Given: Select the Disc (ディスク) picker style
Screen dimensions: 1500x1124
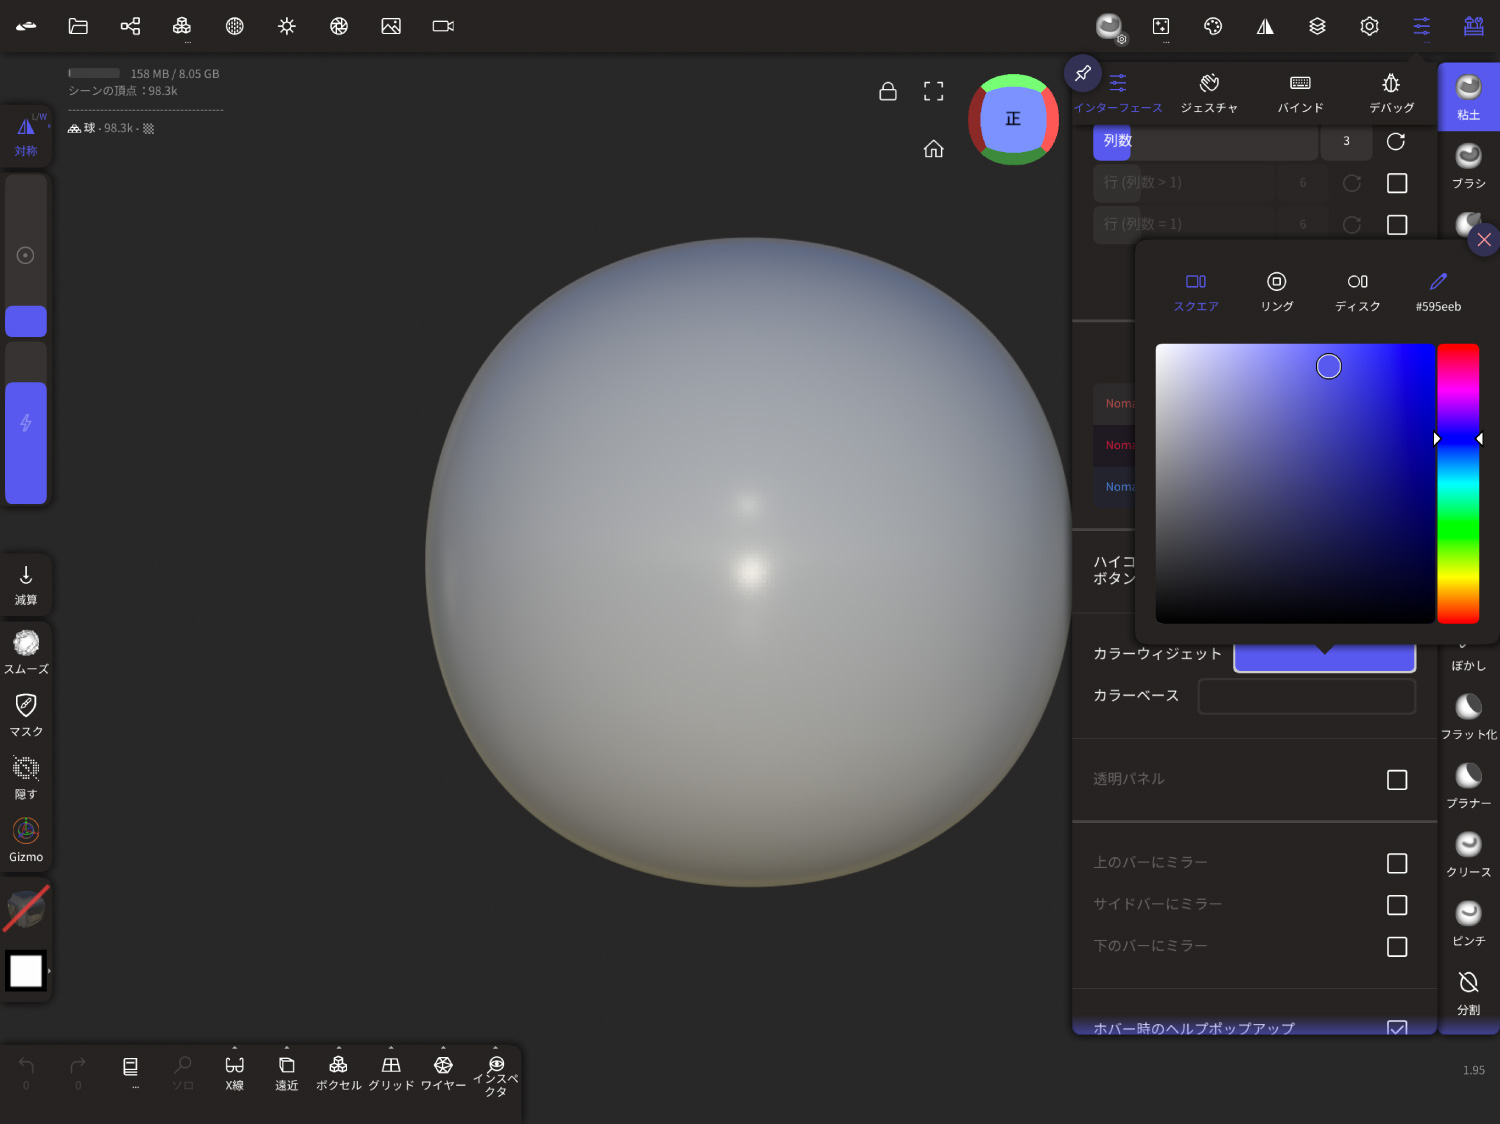Looking at the screenshot, I should (x=1357, y=291).
